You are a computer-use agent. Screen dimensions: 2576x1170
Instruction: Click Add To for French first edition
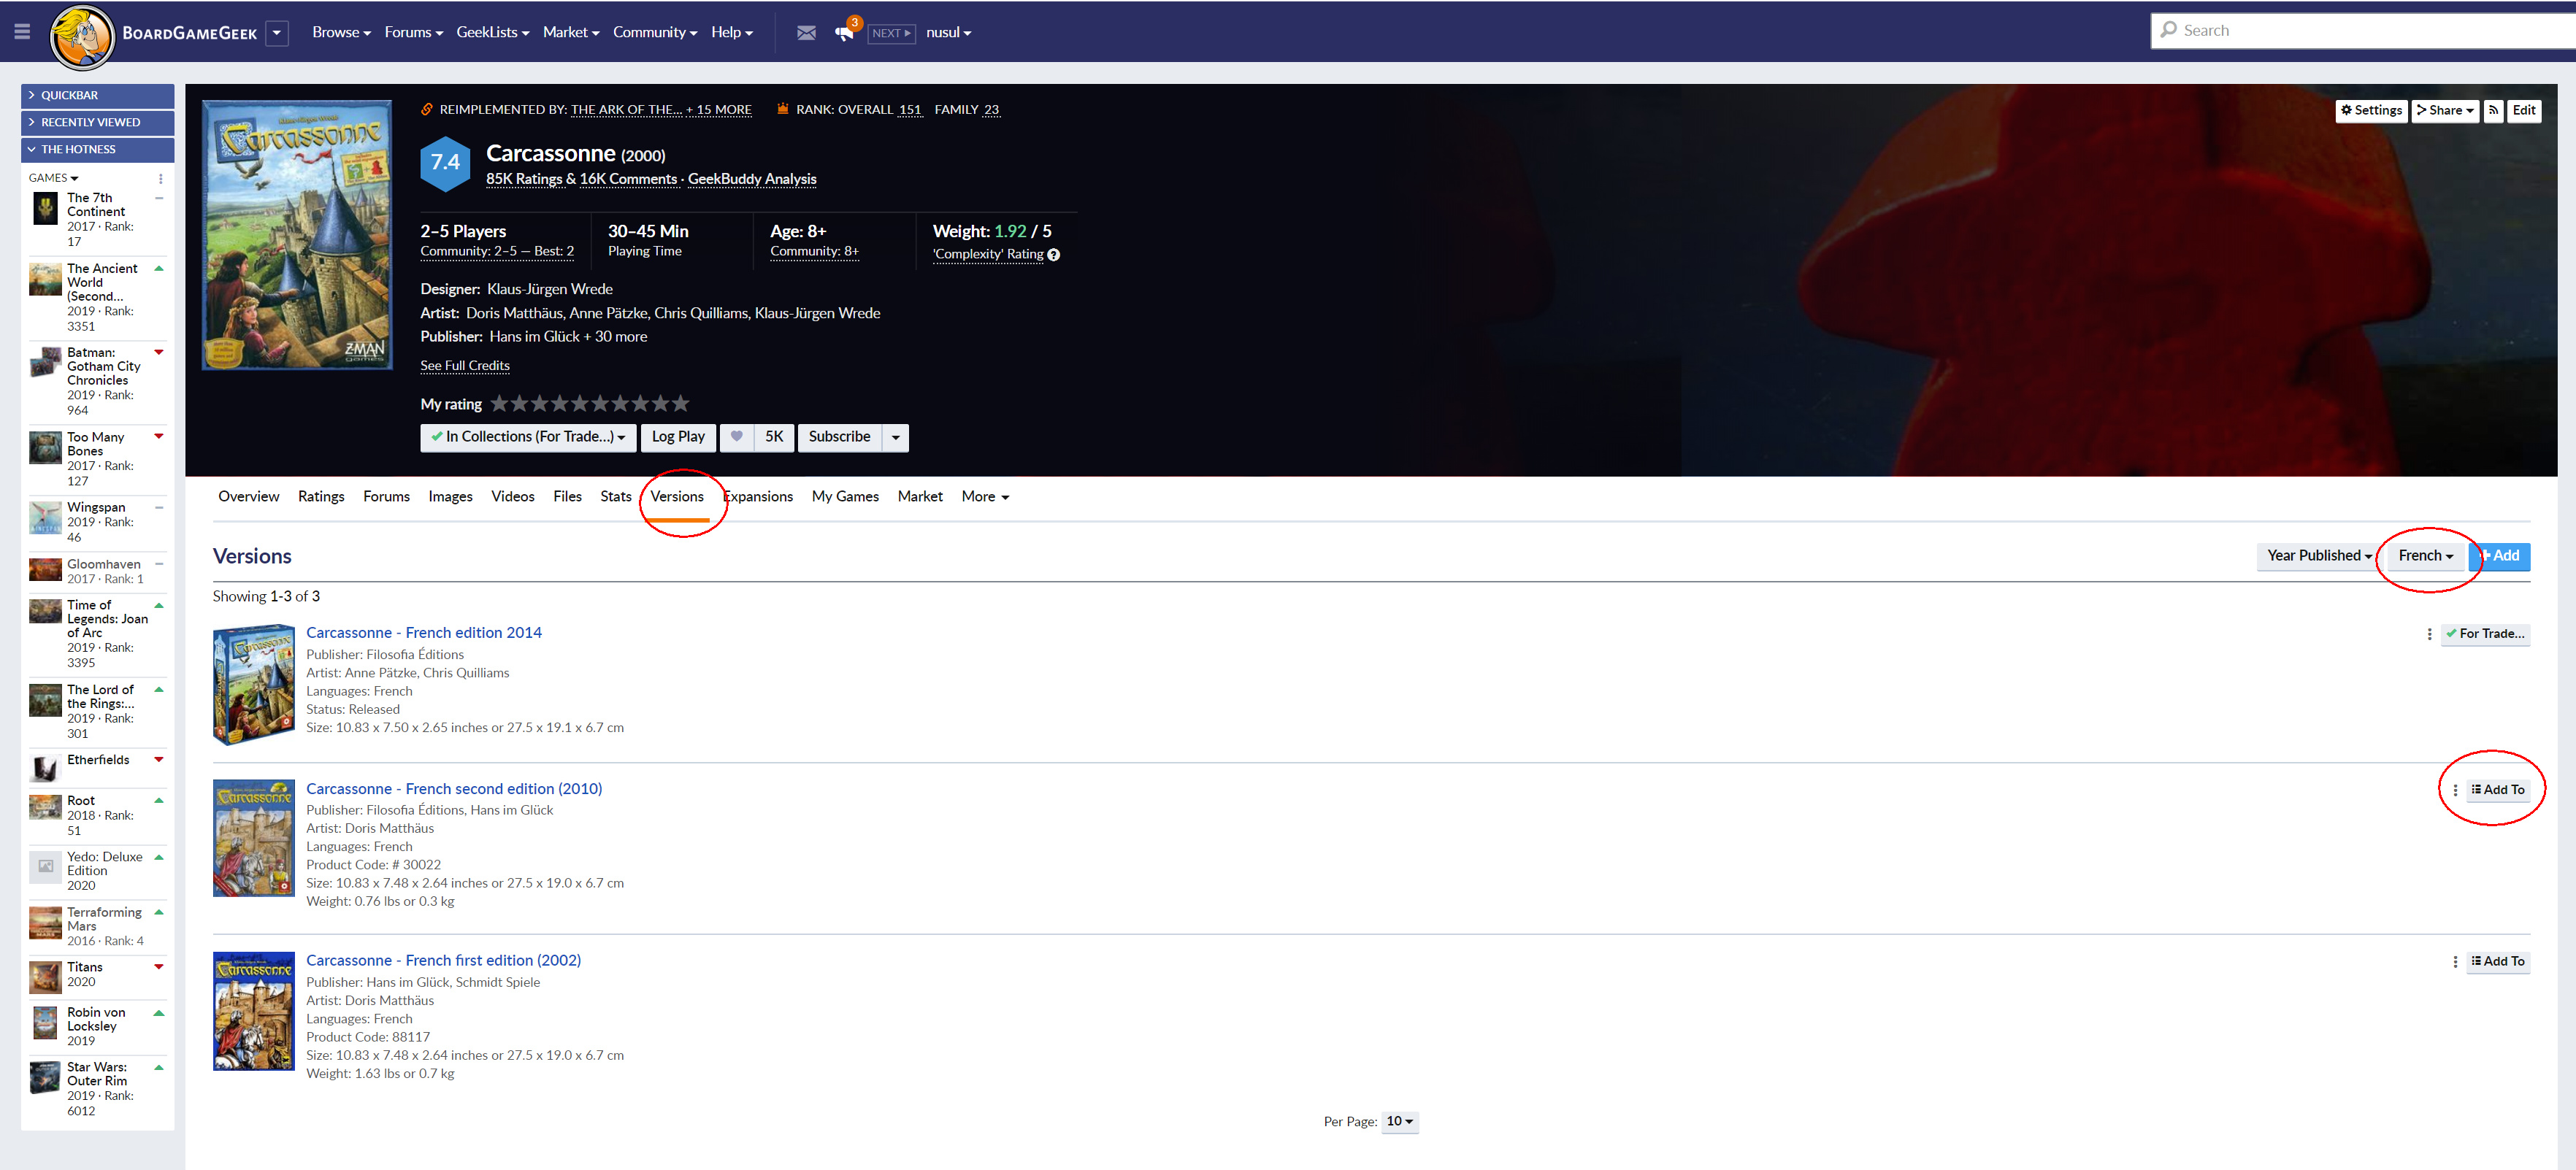(2498, 962)
